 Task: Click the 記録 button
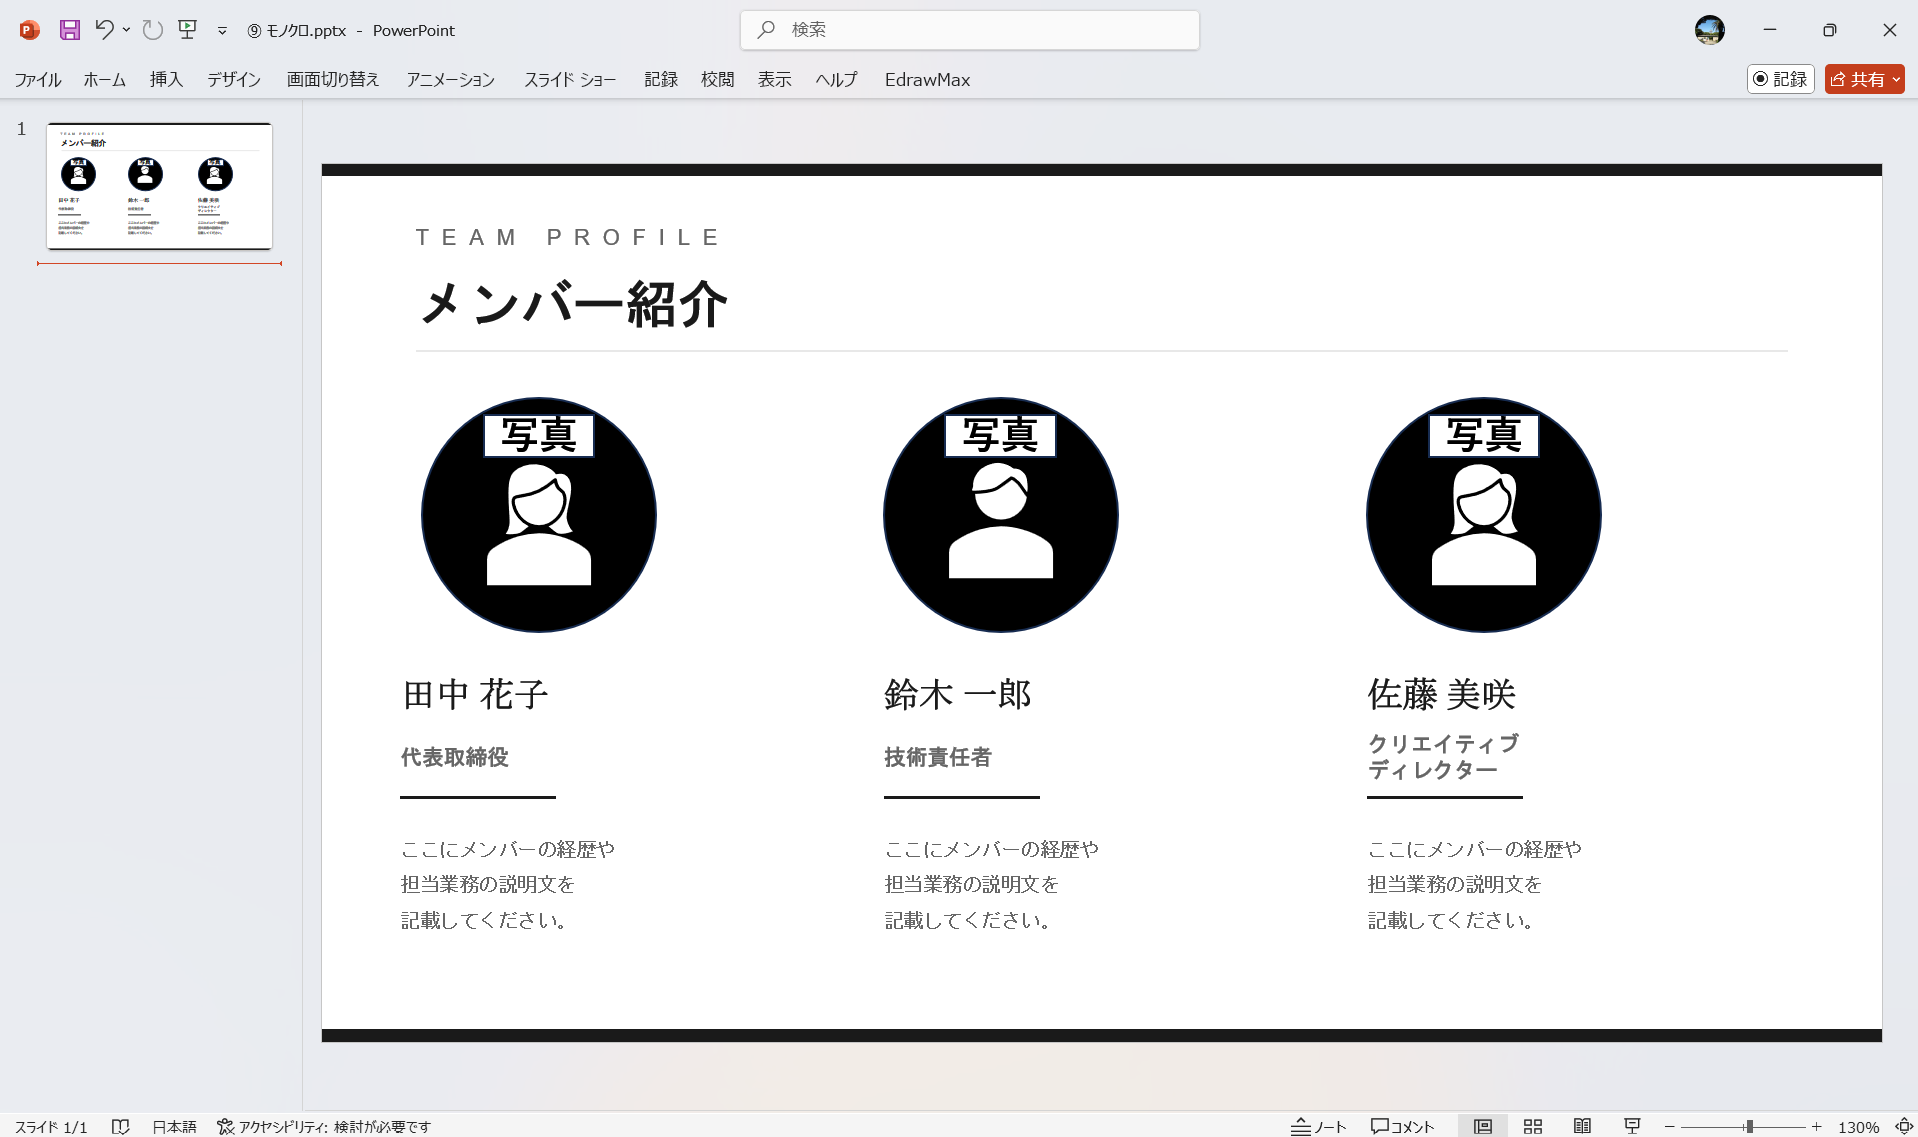[1780, 79]
